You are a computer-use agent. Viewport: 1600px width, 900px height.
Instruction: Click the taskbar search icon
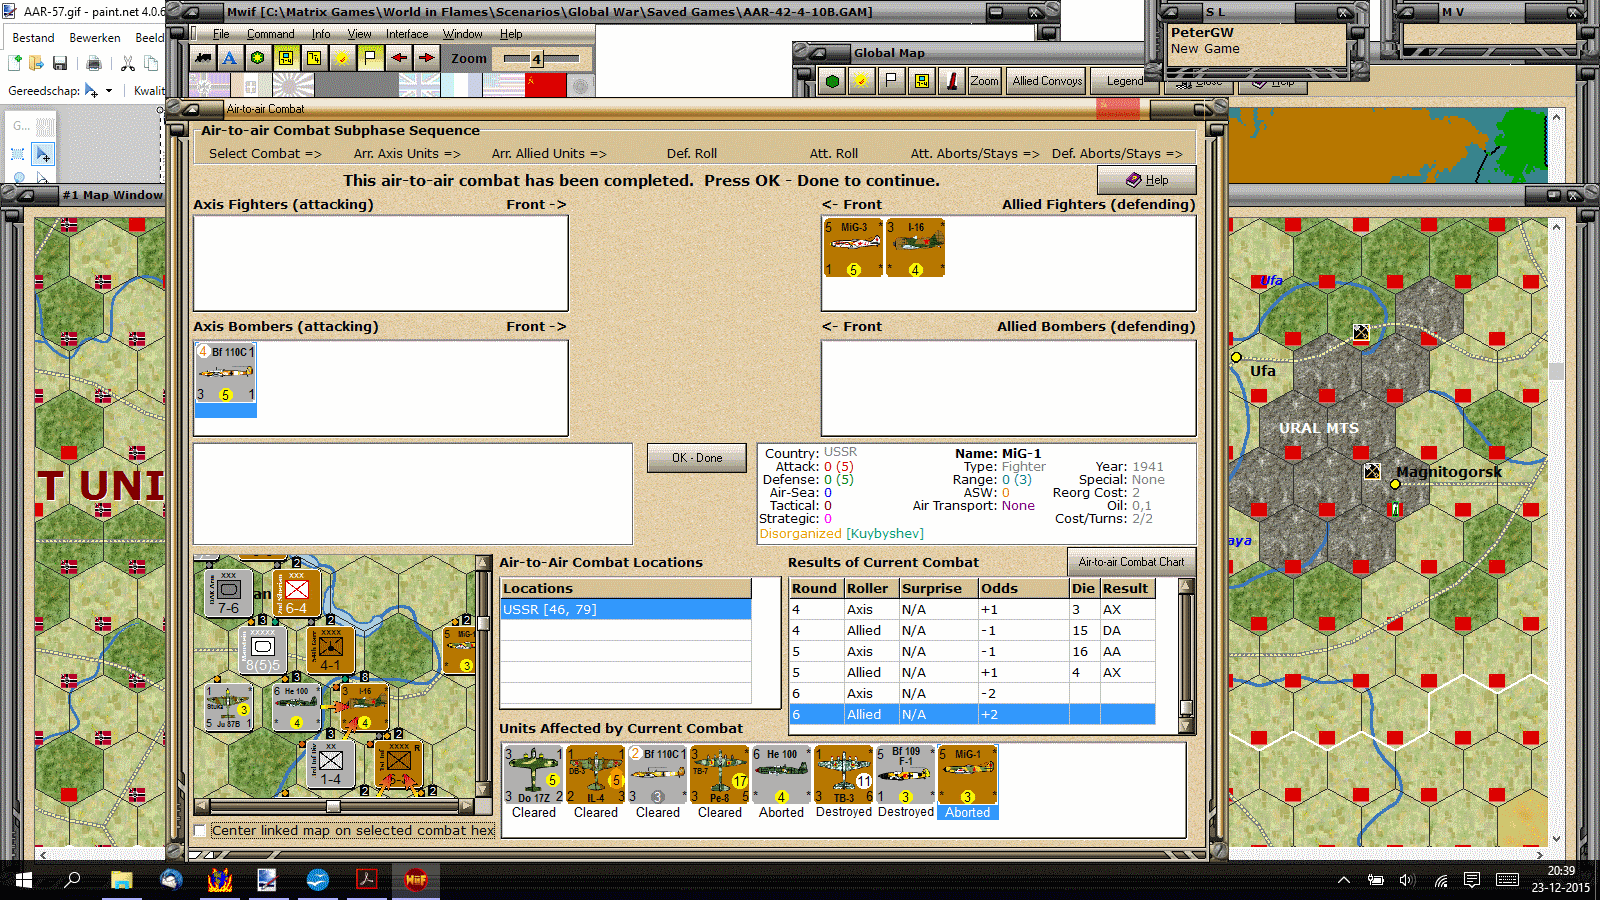[x=72, y=880]
